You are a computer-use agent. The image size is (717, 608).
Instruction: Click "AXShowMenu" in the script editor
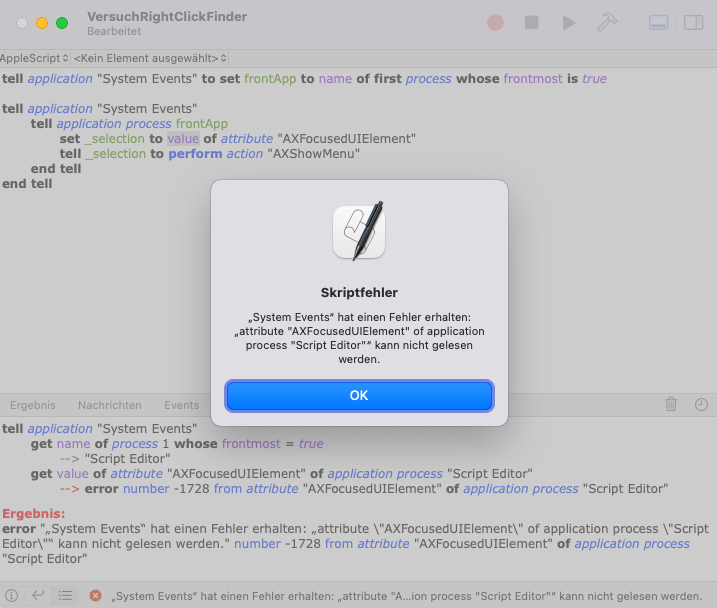(x=314, y=154)
